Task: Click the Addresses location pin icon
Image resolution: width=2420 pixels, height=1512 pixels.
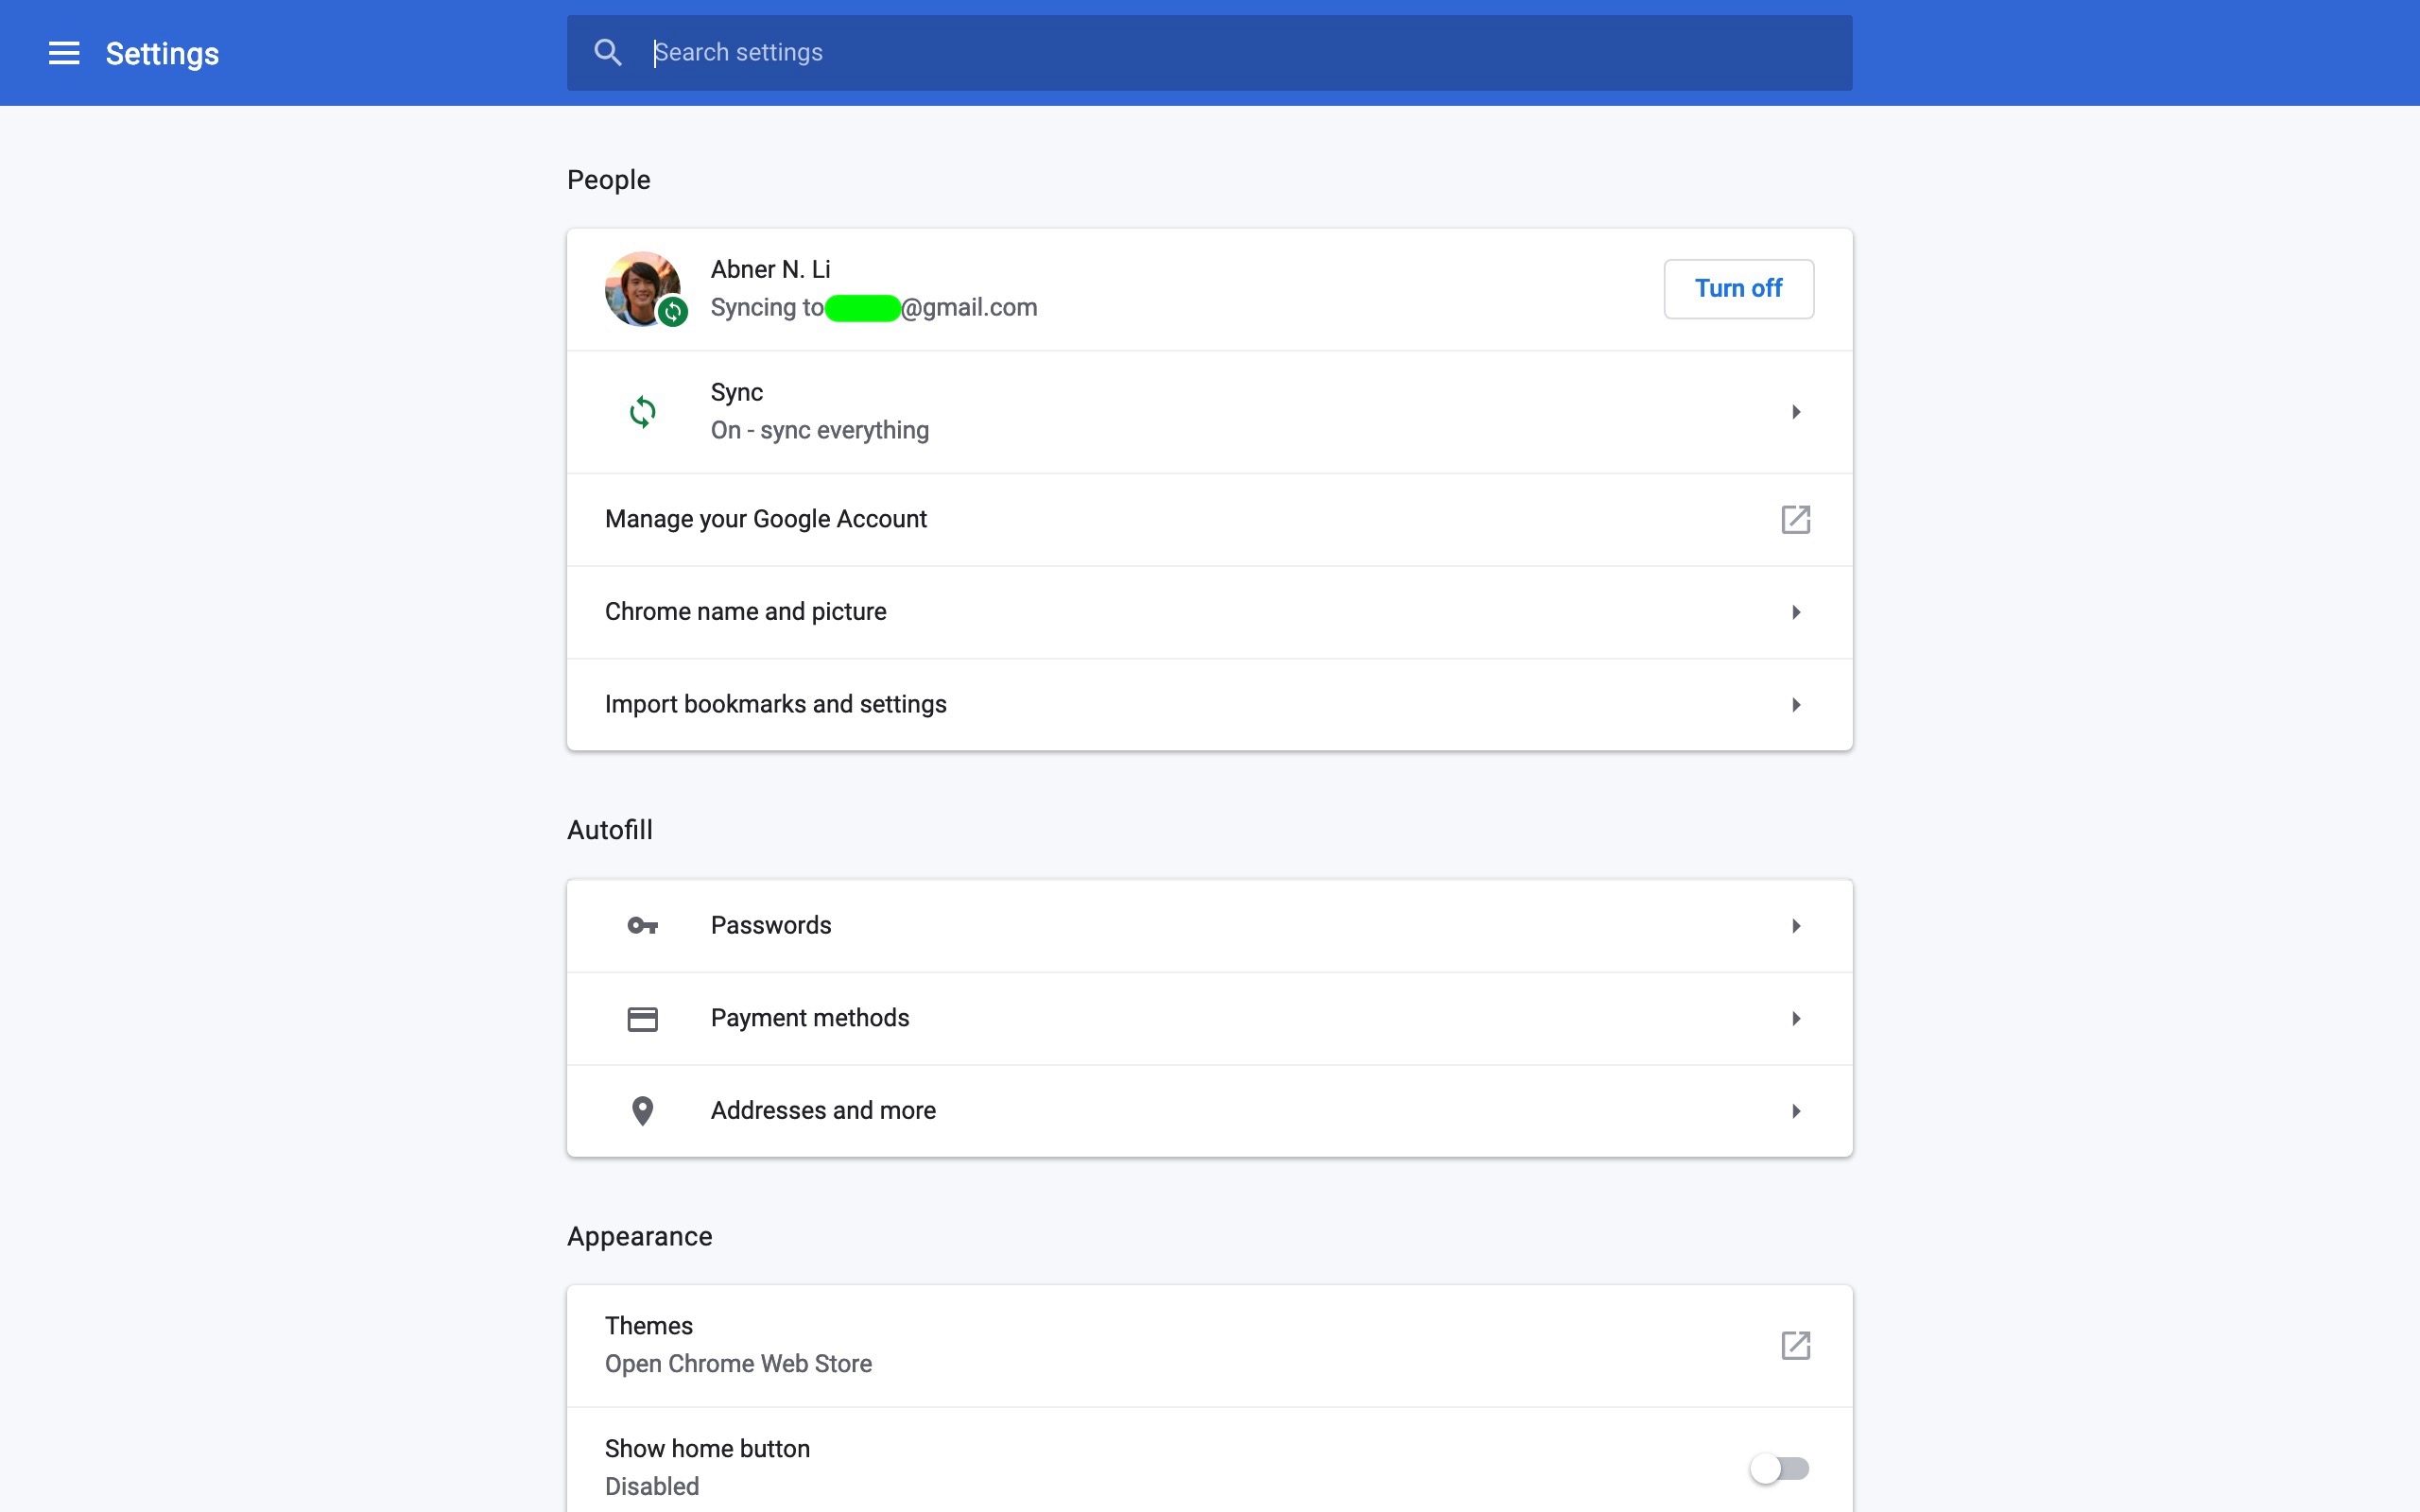Action: click(642, 1111)
